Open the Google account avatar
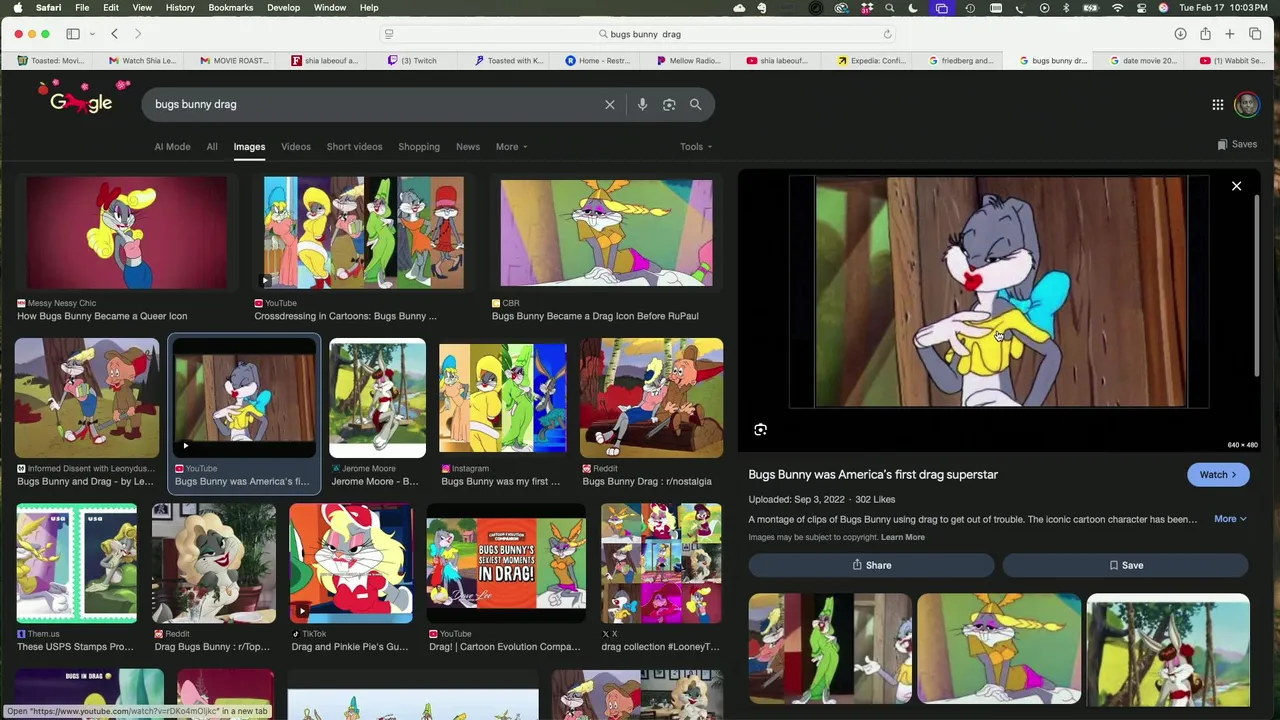The image size is (1280, 720). 1247,104
